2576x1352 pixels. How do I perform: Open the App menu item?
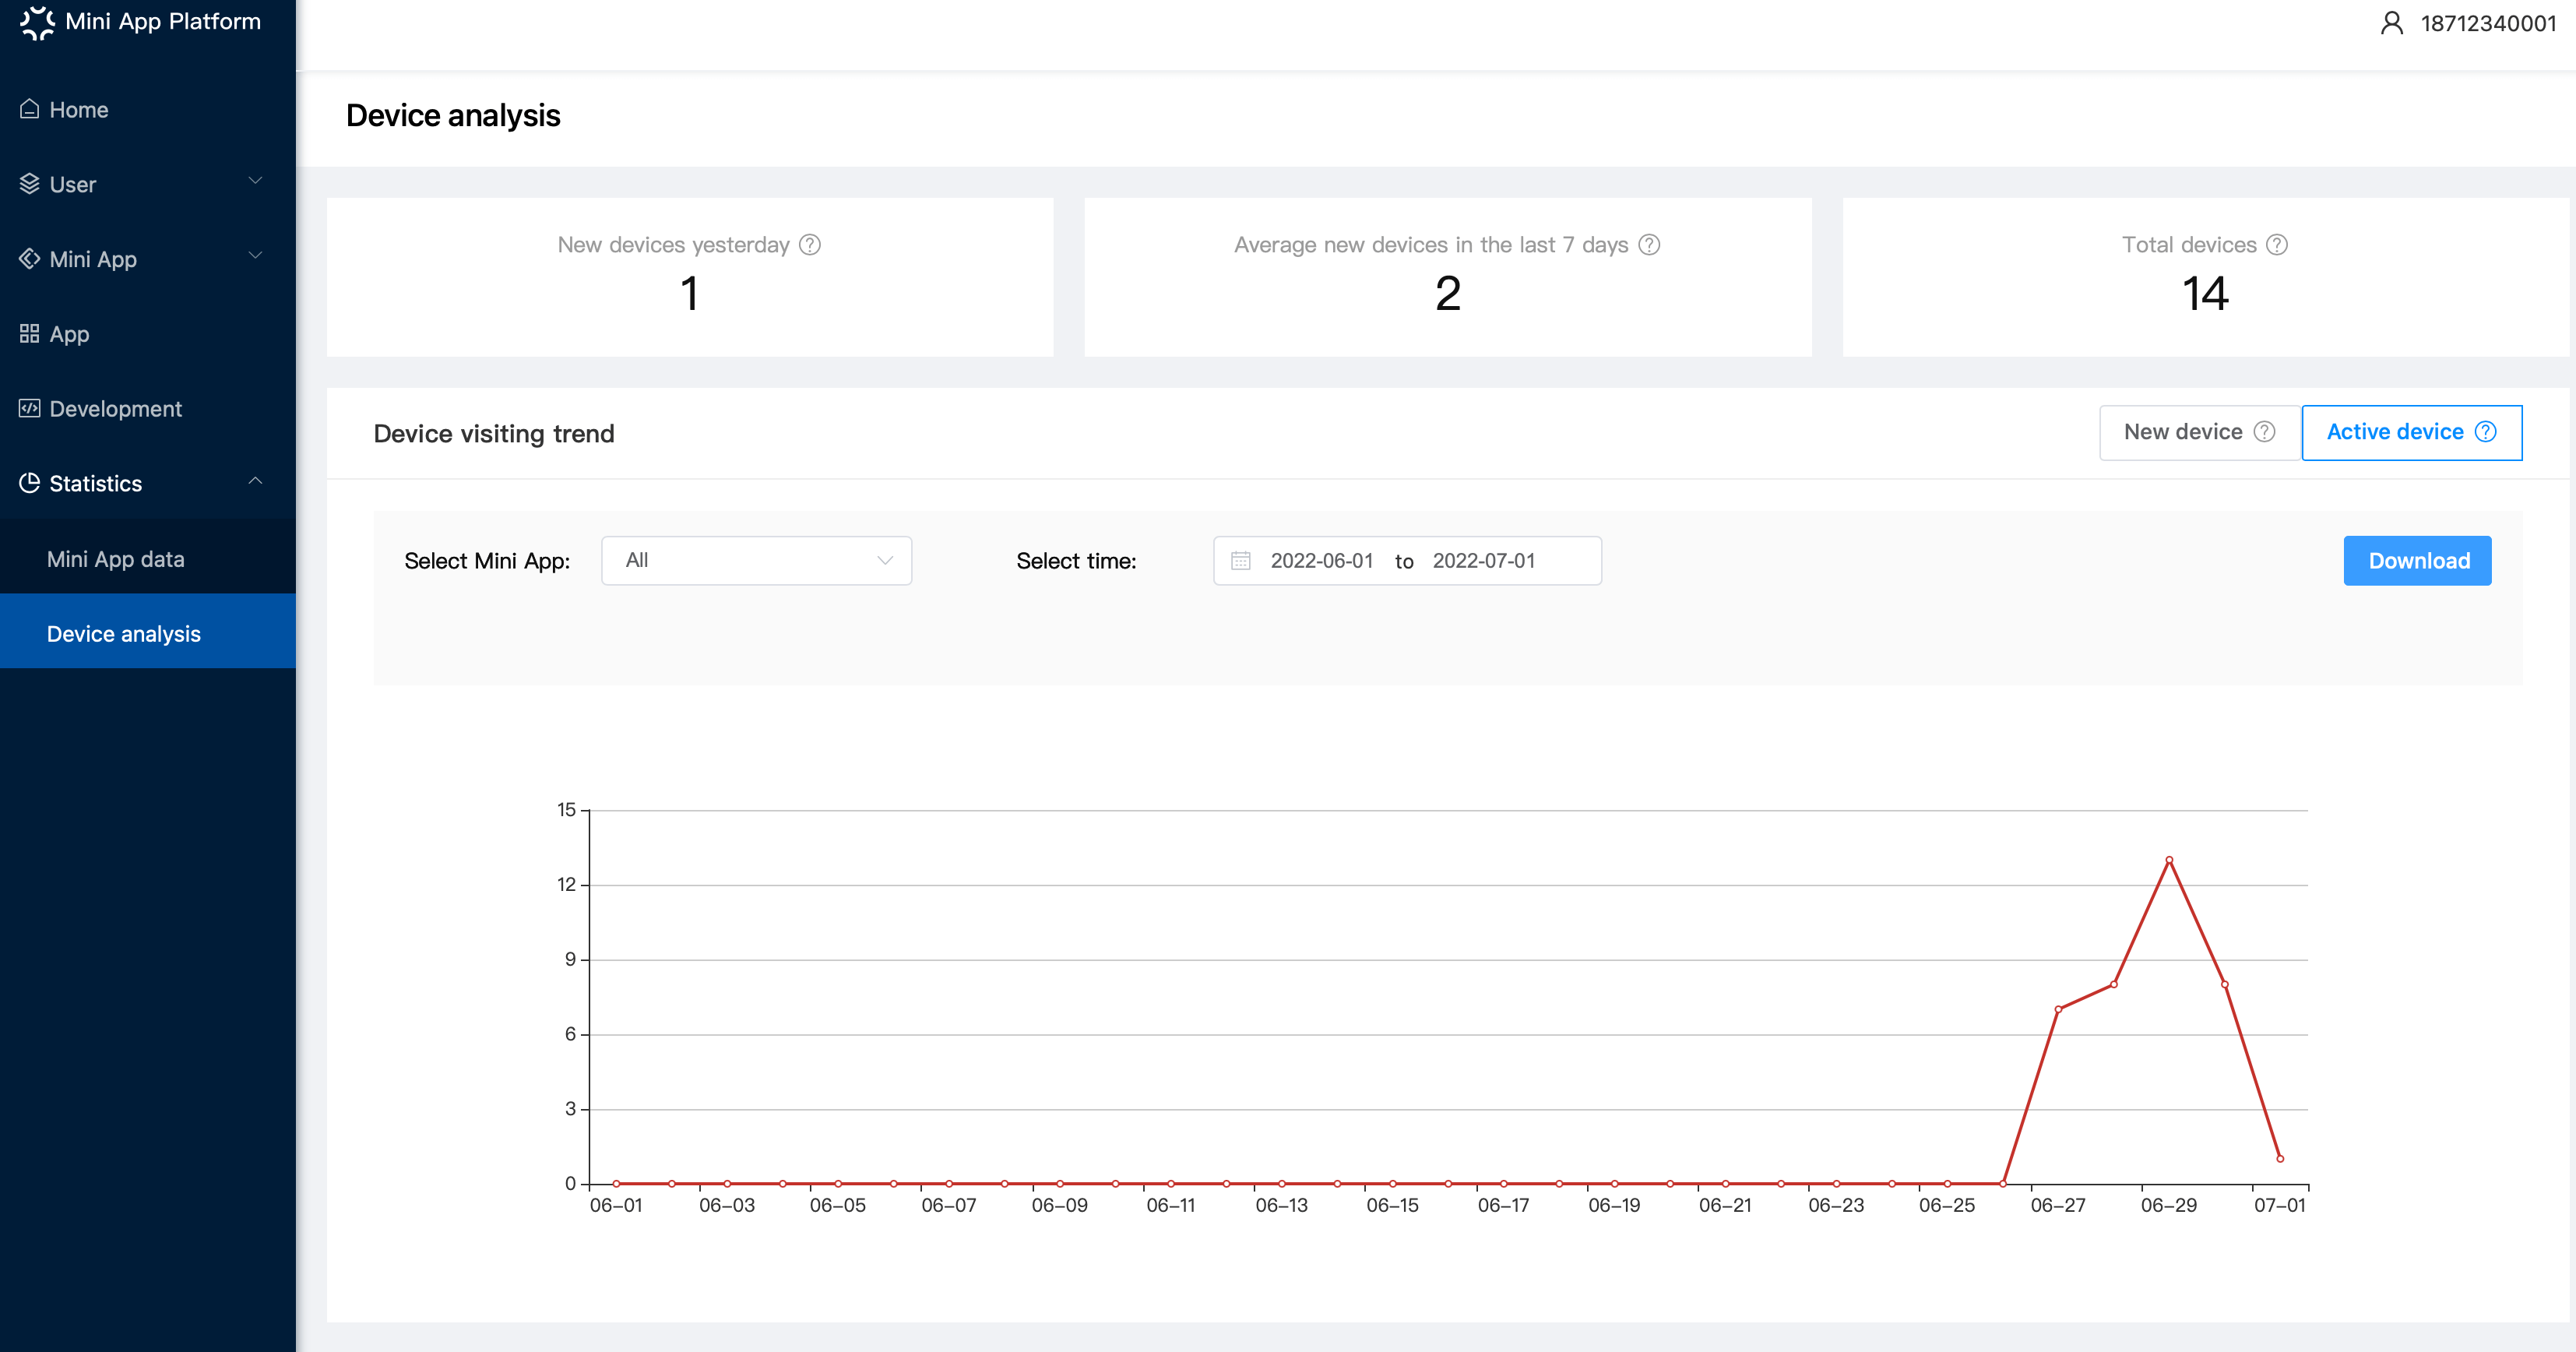pyautogui.click(x=148, y=334)
